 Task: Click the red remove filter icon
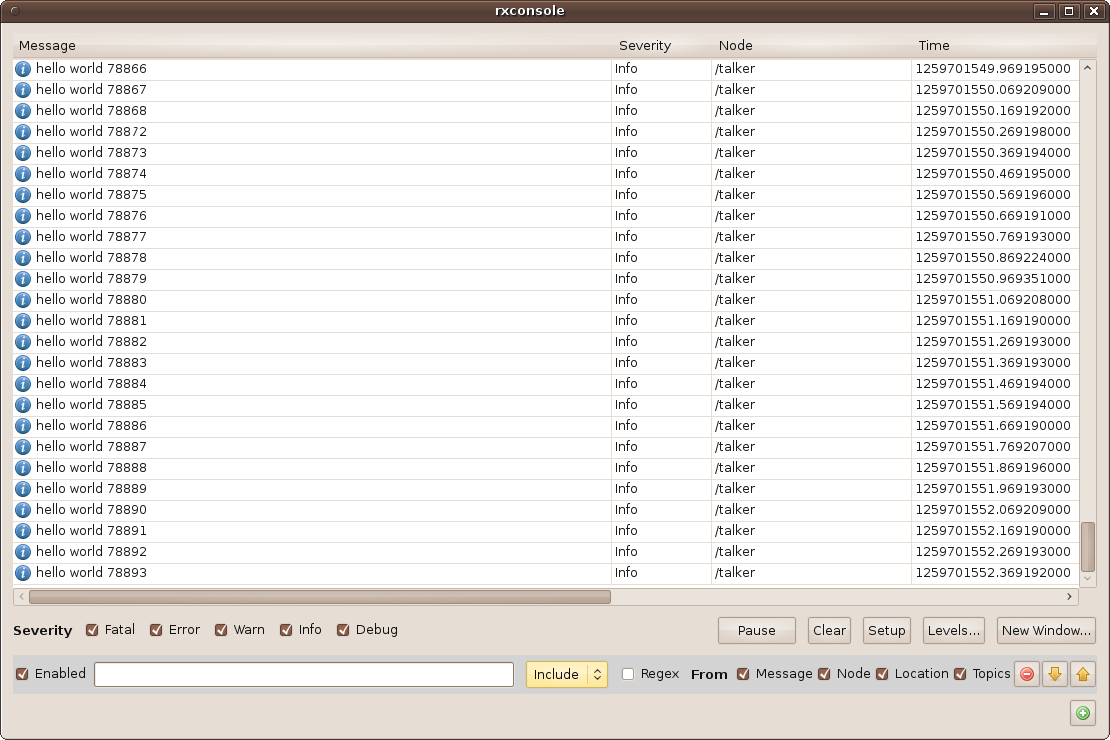(1027, 674)
